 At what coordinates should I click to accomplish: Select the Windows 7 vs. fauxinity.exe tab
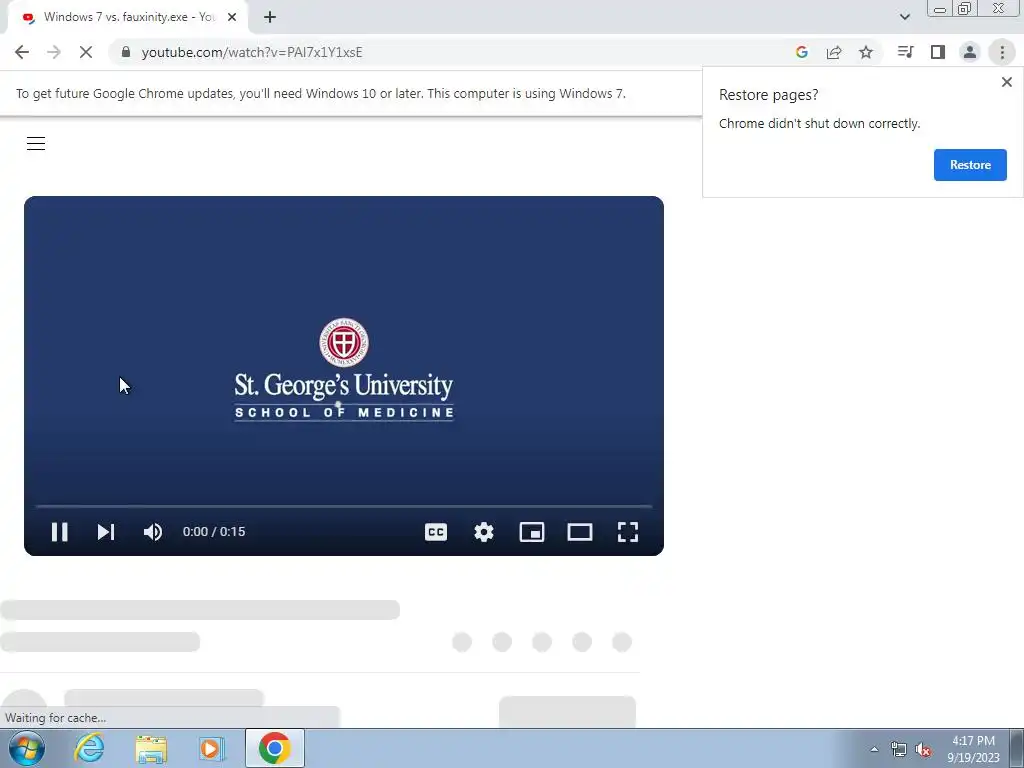127,18
